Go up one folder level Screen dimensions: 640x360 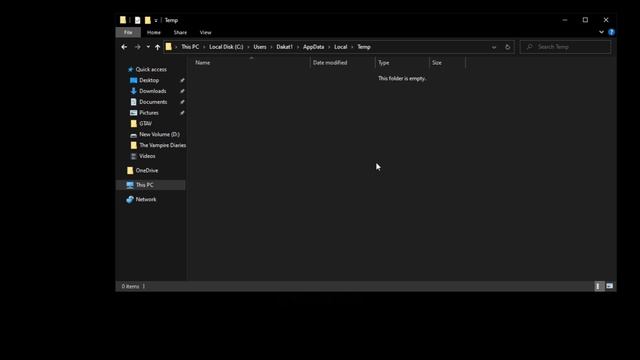[158, 47]
